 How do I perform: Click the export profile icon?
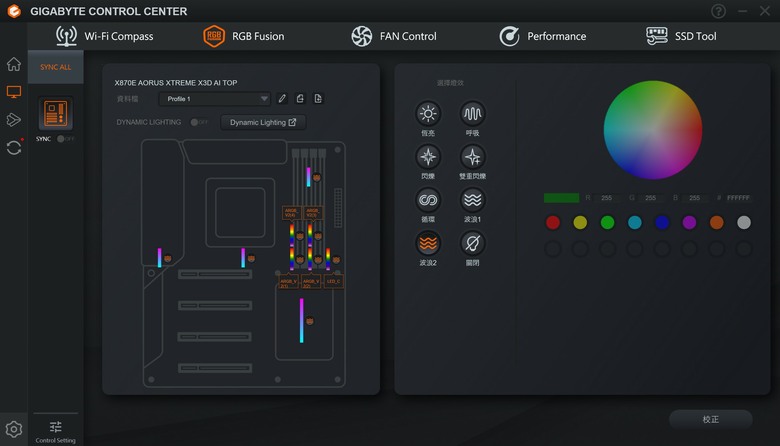click(318, 98)
